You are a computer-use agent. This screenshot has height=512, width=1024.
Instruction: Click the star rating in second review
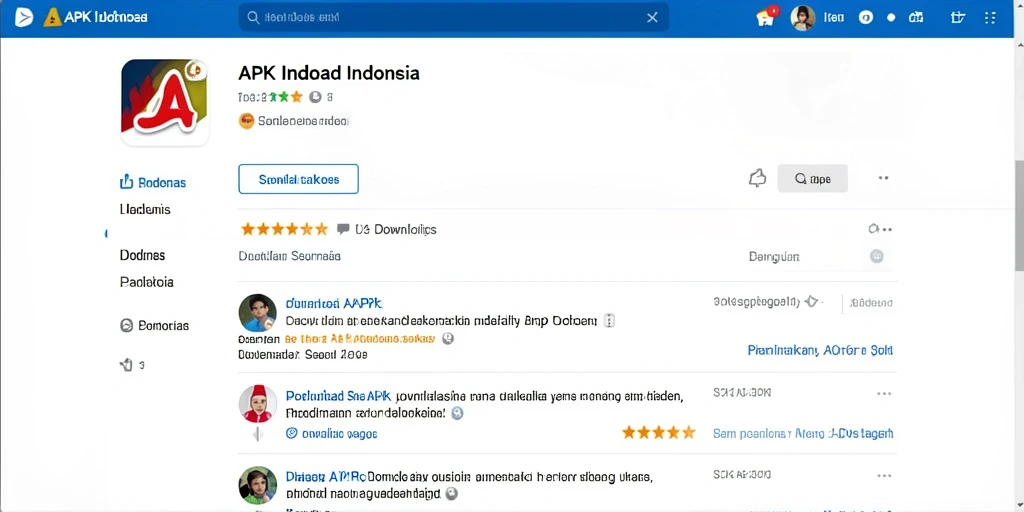658,432
